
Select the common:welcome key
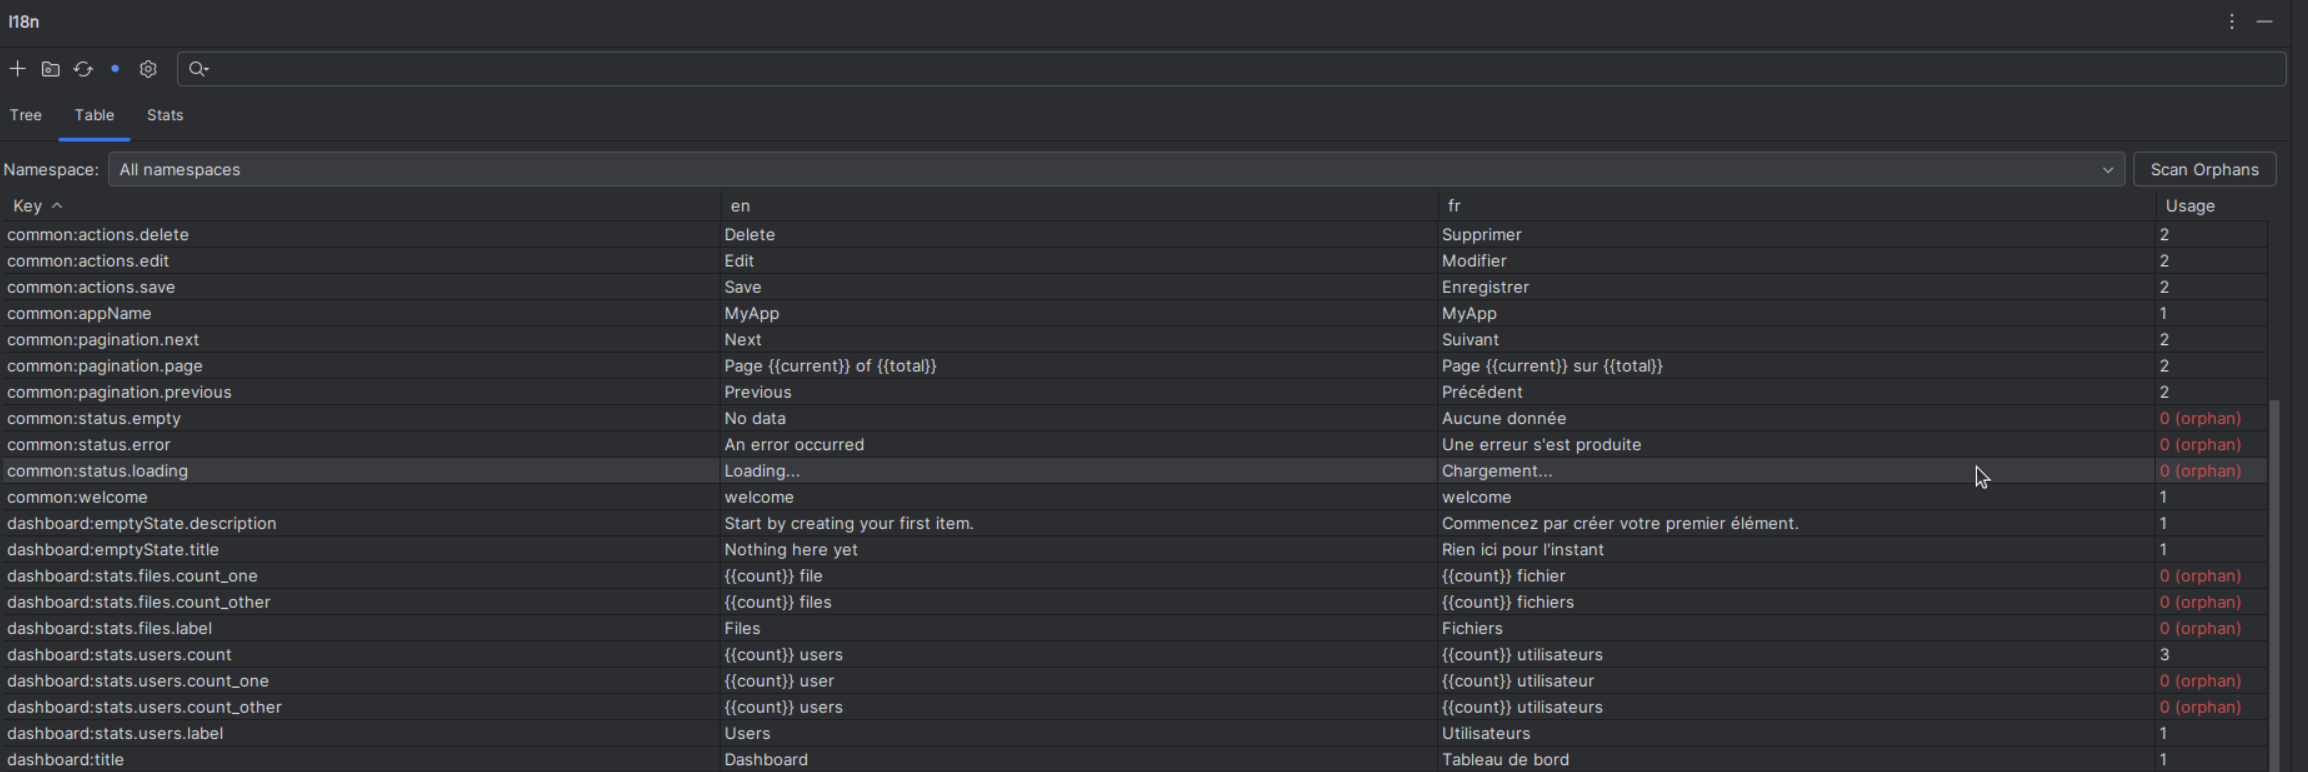[x=77, y=497]
